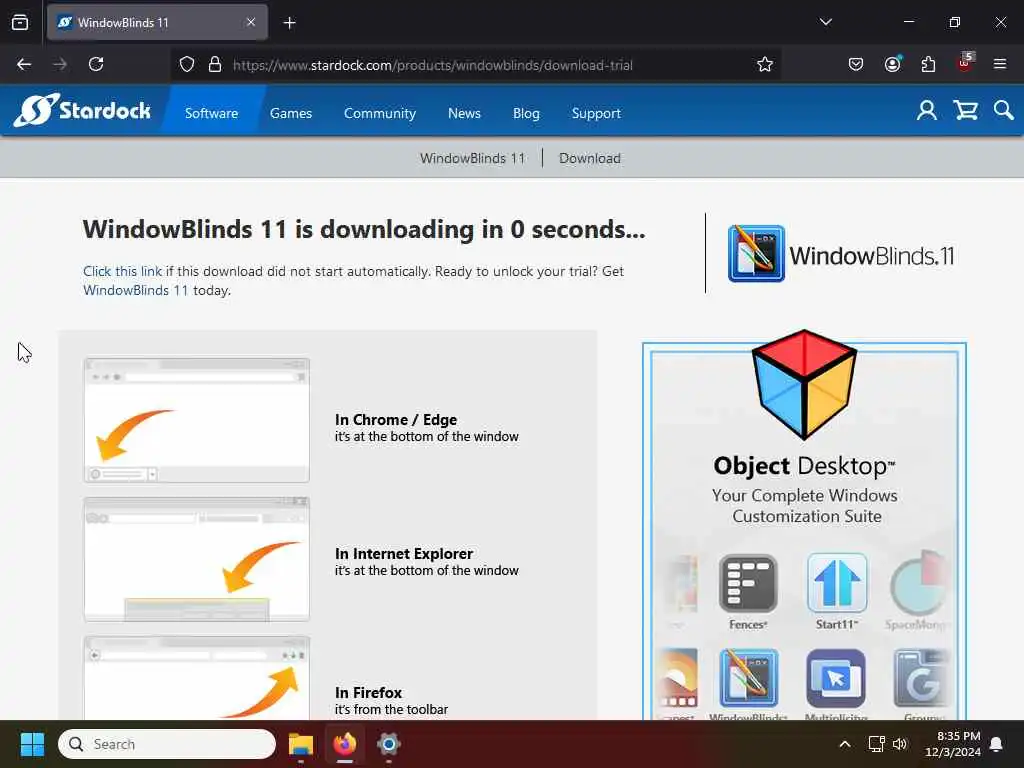
Task: Open the account user icon
Action: point(926,110)
